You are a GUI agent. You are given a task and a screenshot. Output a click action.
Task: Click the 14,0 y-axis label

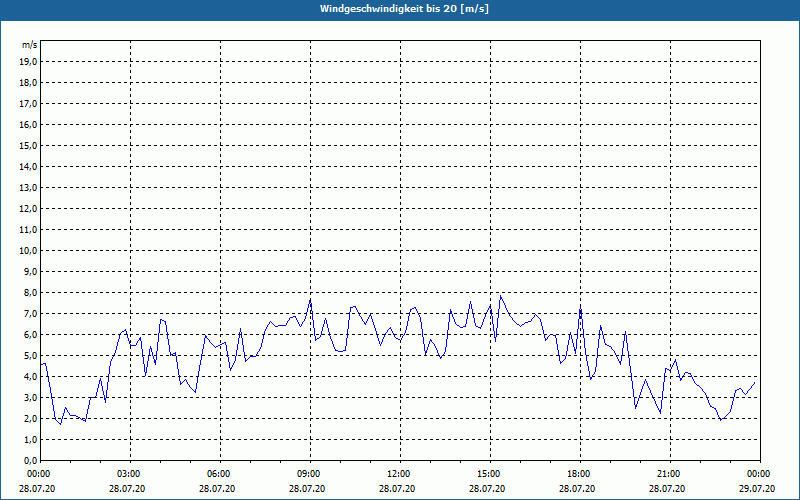[29, 166]
